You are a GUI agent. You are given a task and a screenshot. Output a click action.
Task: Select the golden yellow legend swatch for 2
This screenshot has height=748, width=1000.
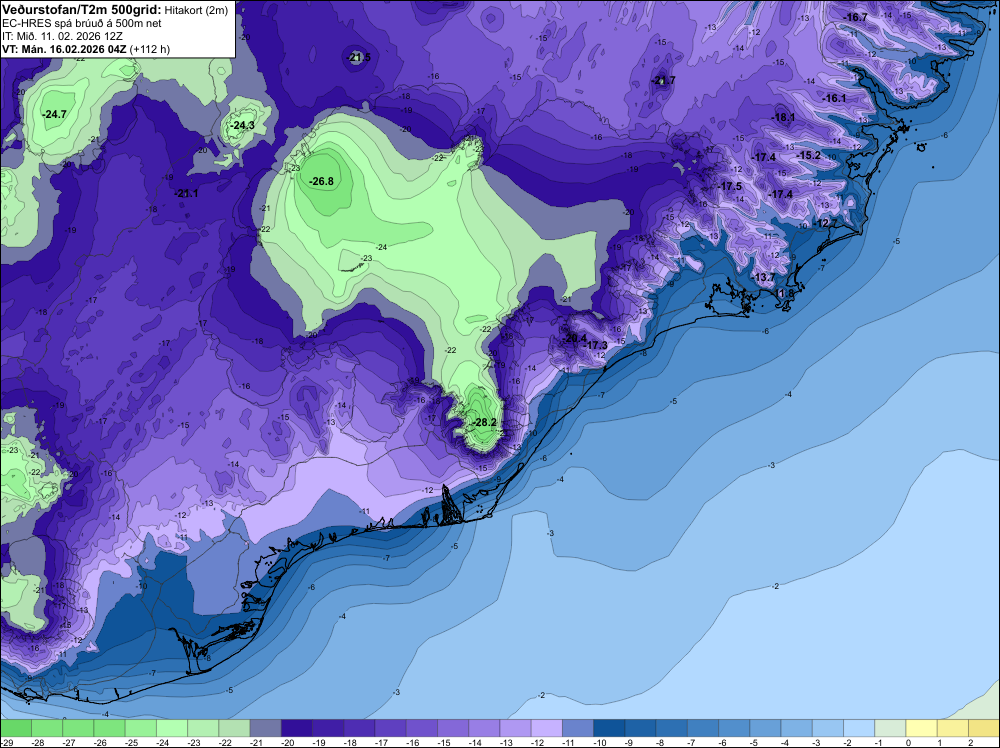[x=984, y=728]
